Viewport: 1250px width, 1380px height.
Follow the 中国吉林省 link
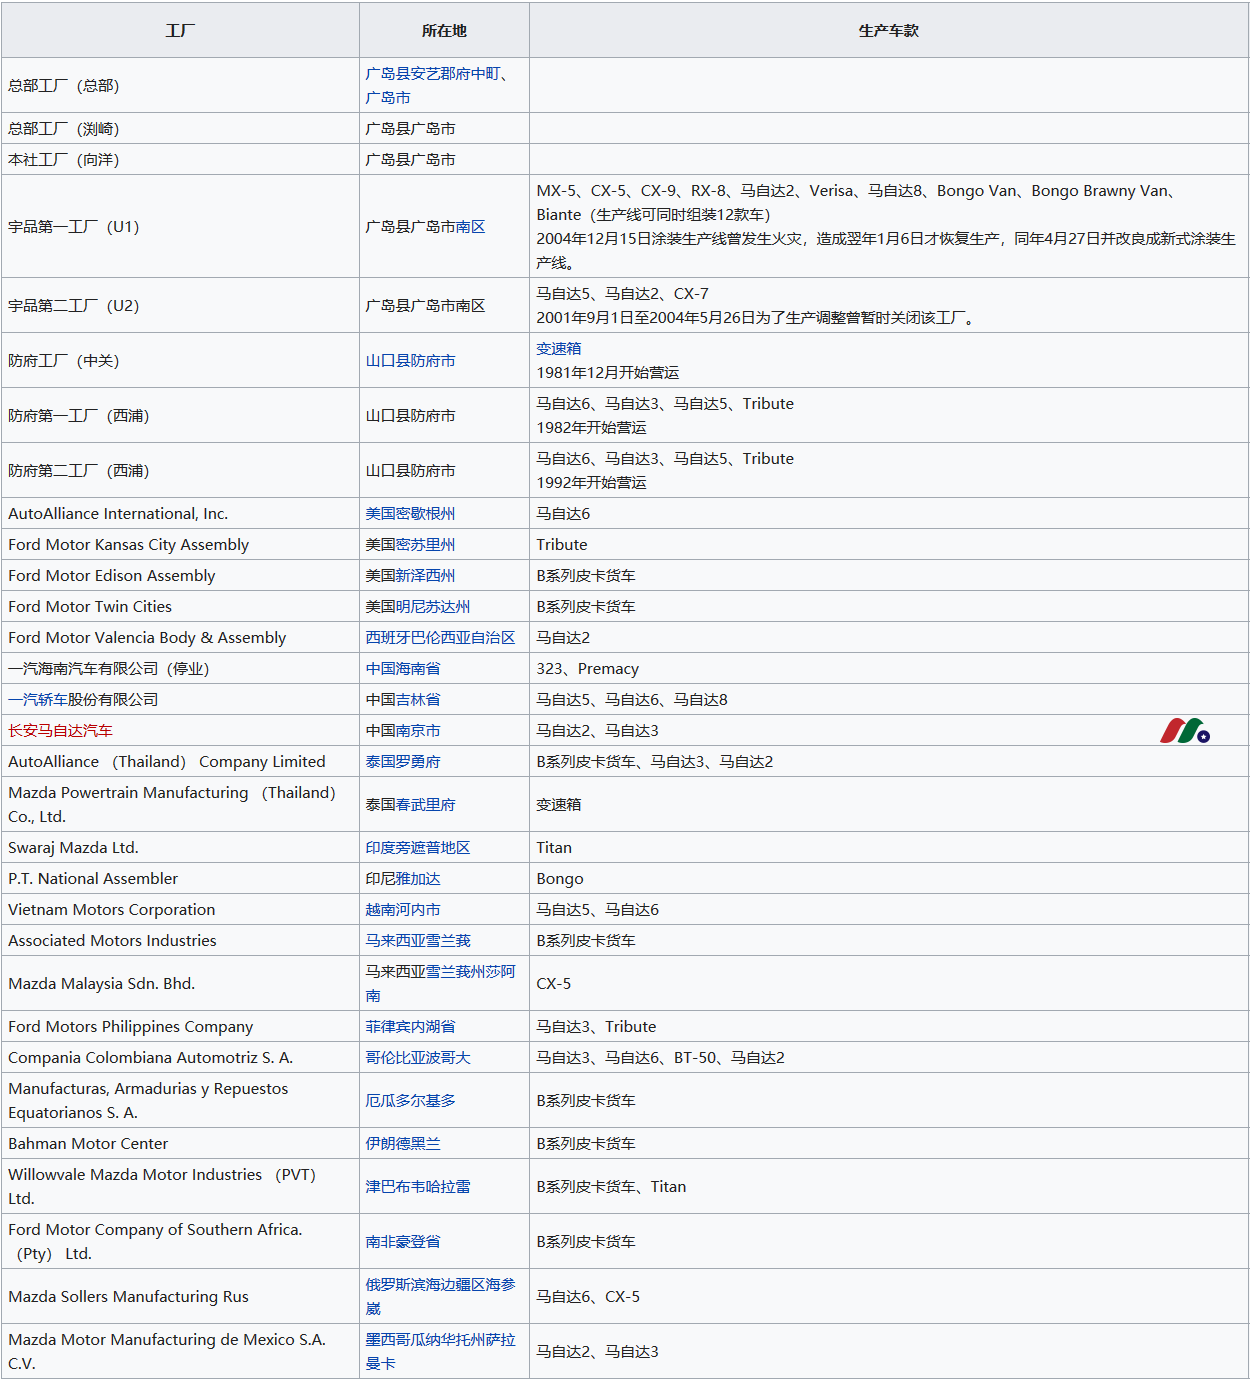click(403, 700)
